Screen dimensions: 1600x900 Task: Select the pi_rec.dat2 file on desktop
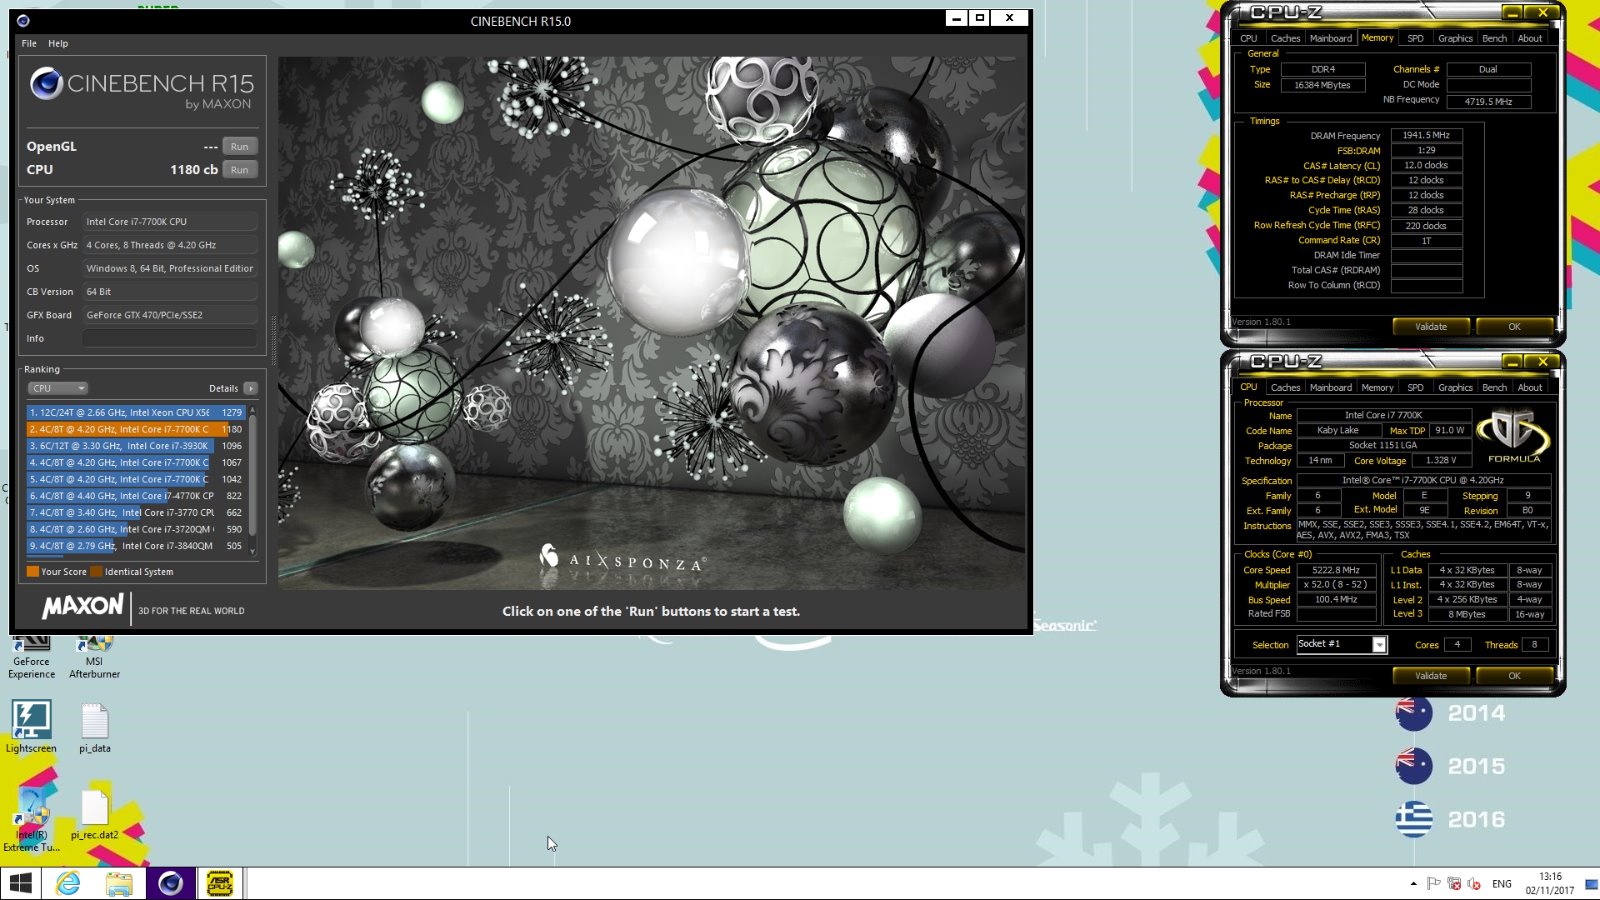coord(95,815)
